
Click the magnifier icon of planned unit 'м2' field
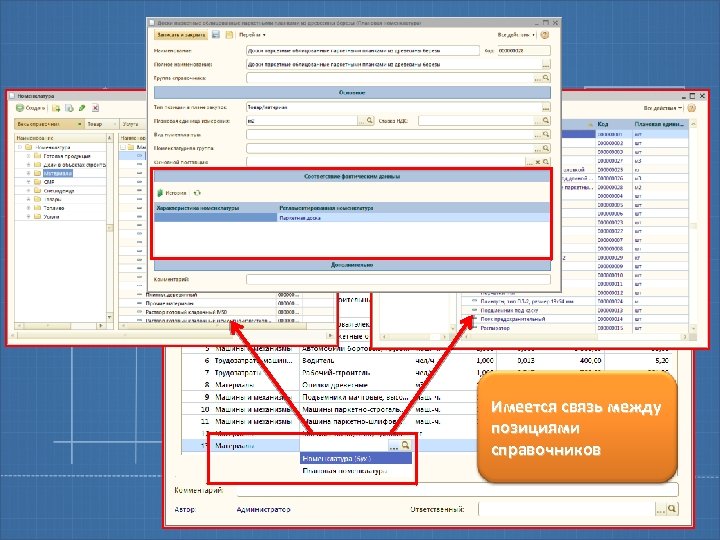(x=369, y=121)
